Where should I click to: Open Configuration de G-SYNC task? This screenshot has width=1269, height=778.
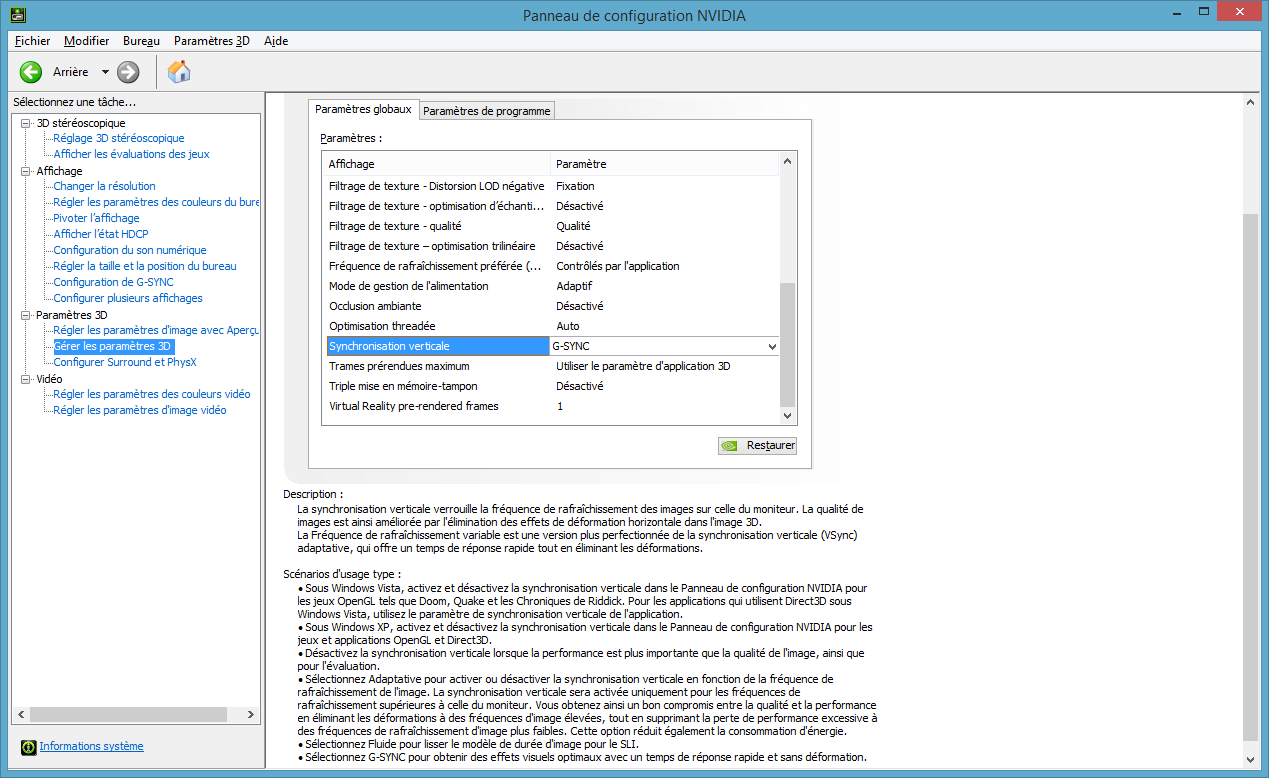113,282
